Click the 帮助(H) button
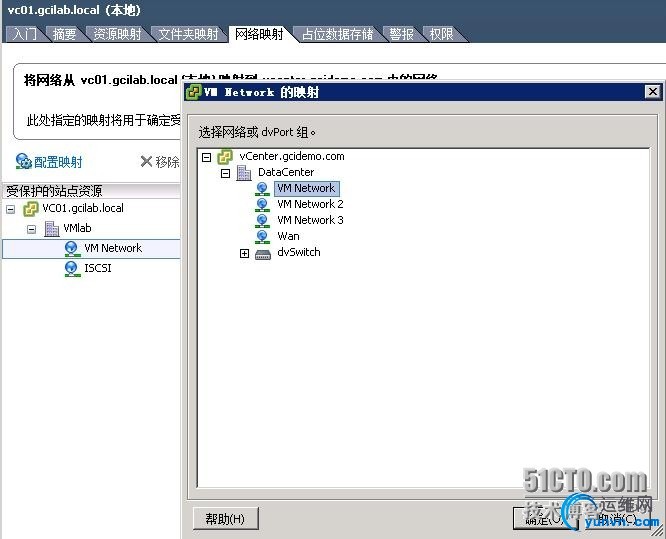The image size is (666, 539). [x=225, y=519]
